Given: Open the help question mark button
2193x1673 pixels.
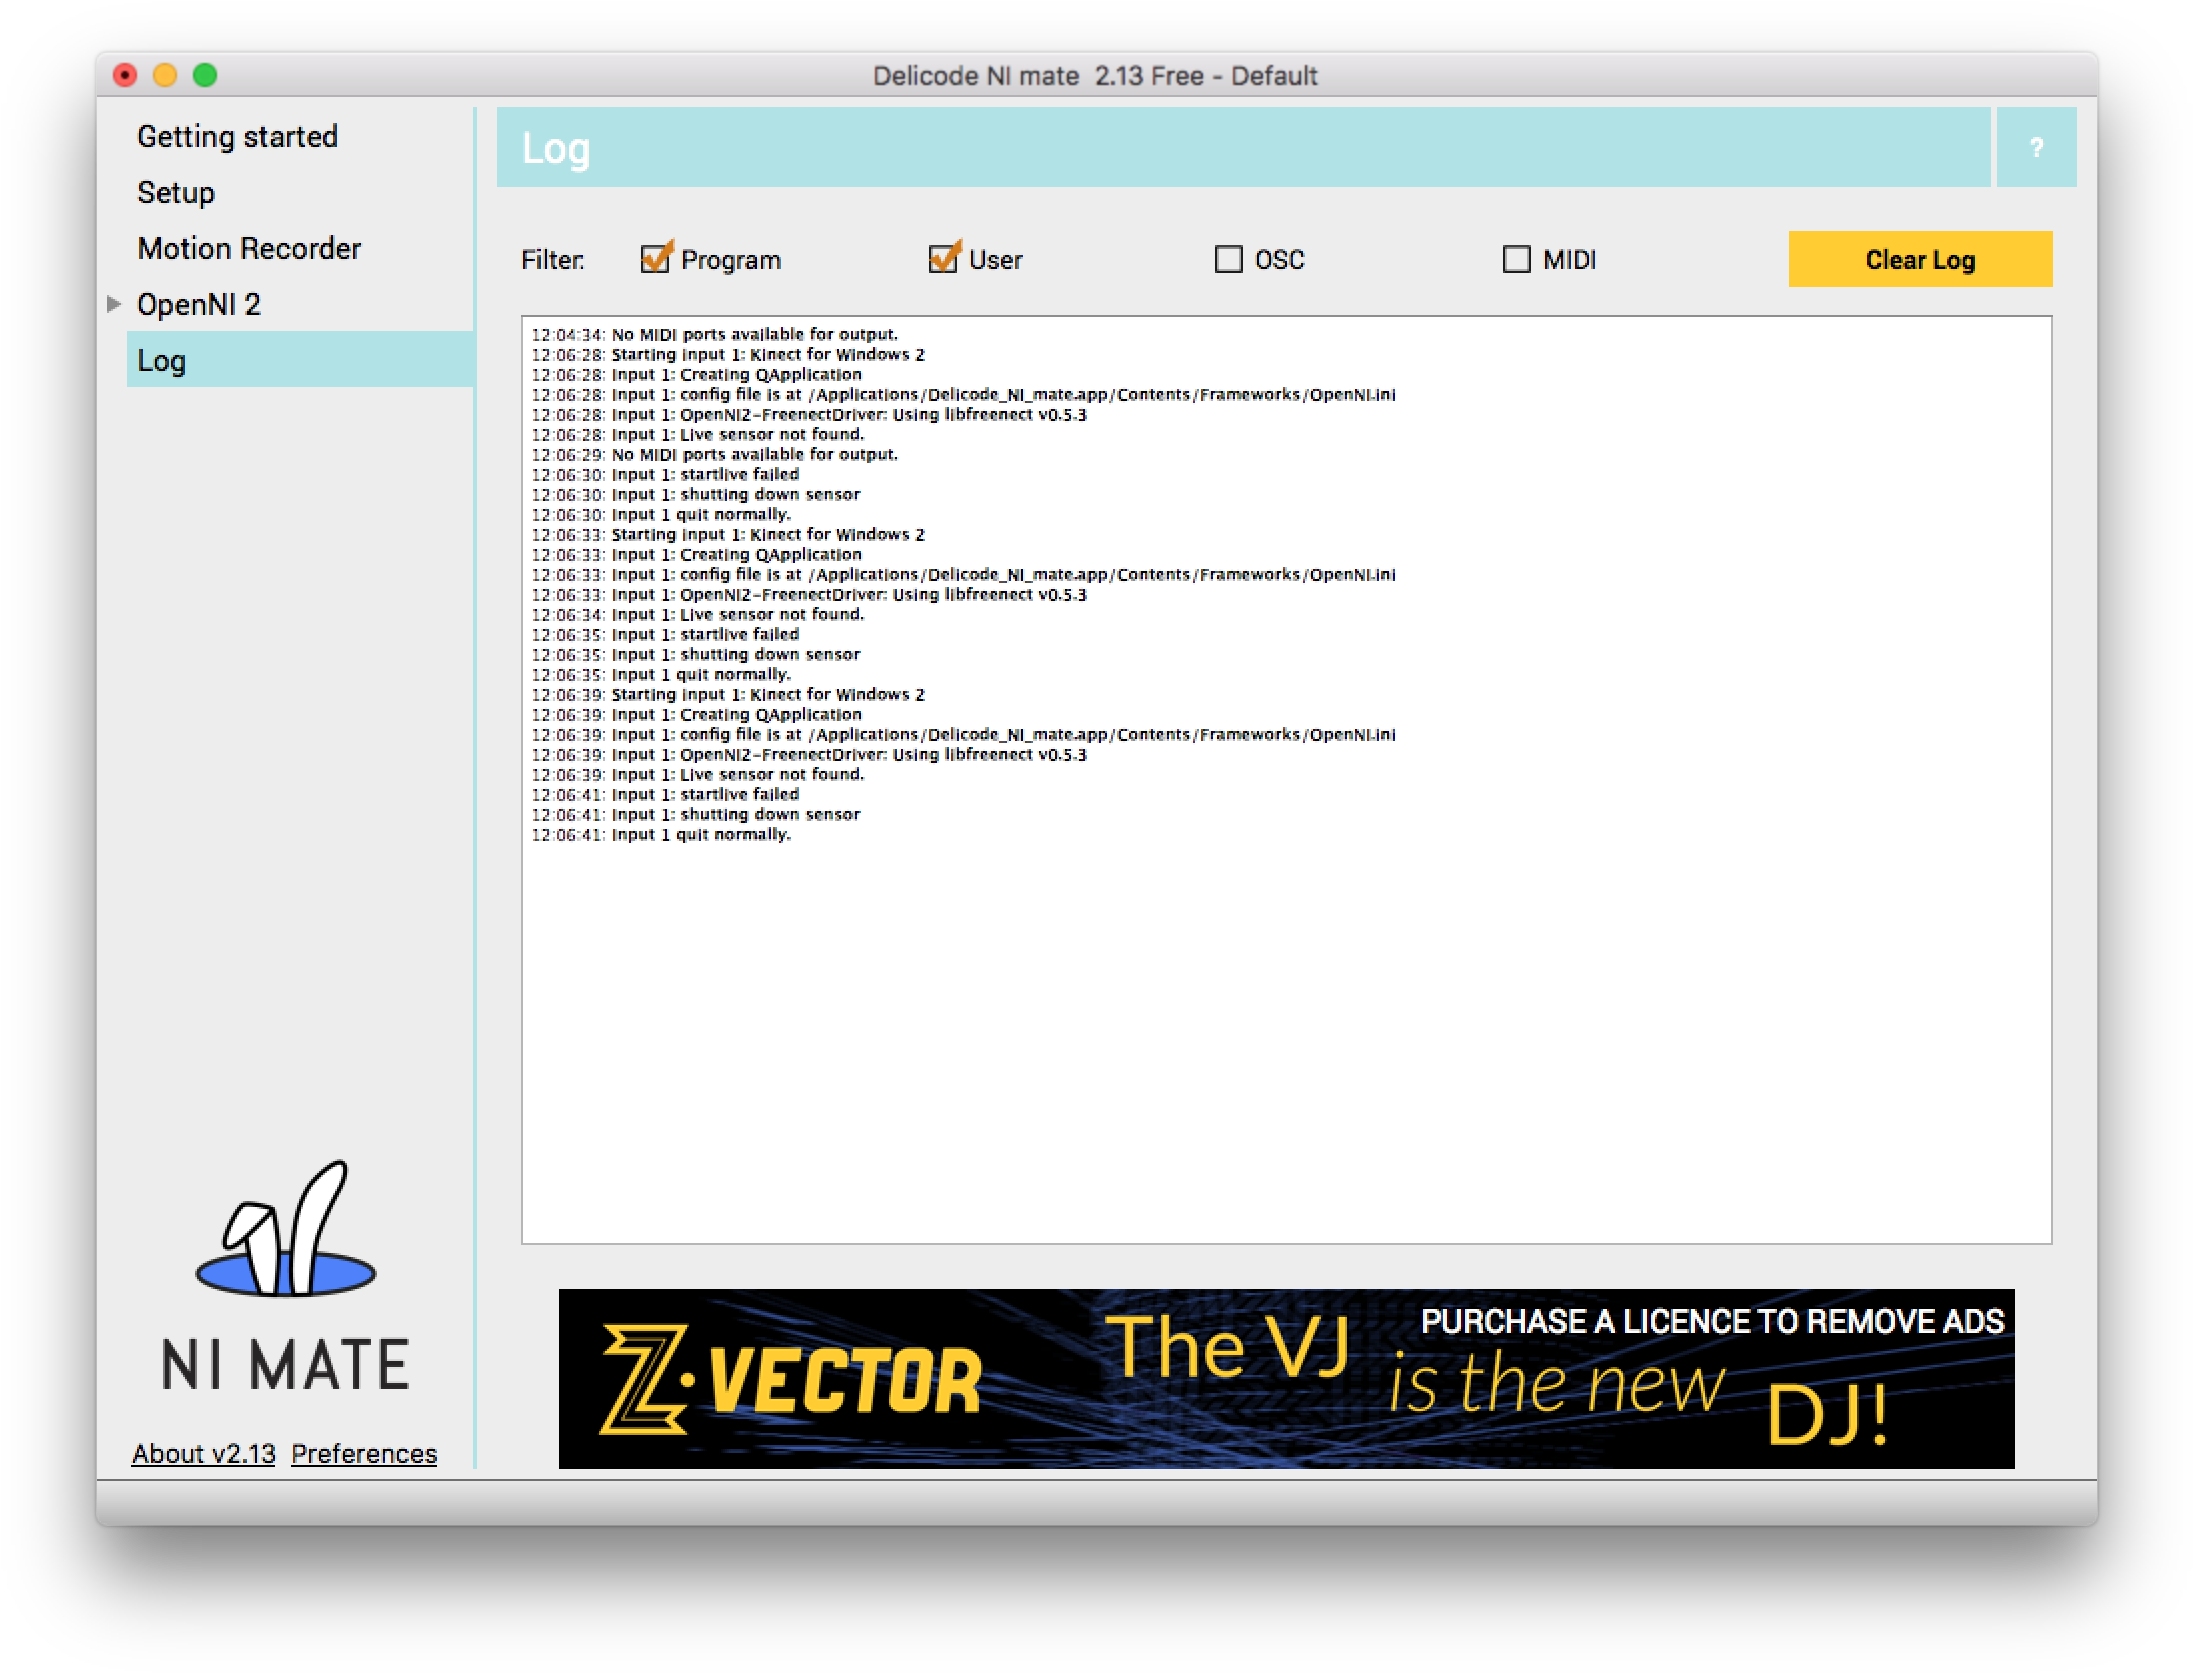Looking at the screenshot, I should pyautogui.click(x=2035, y=147).
